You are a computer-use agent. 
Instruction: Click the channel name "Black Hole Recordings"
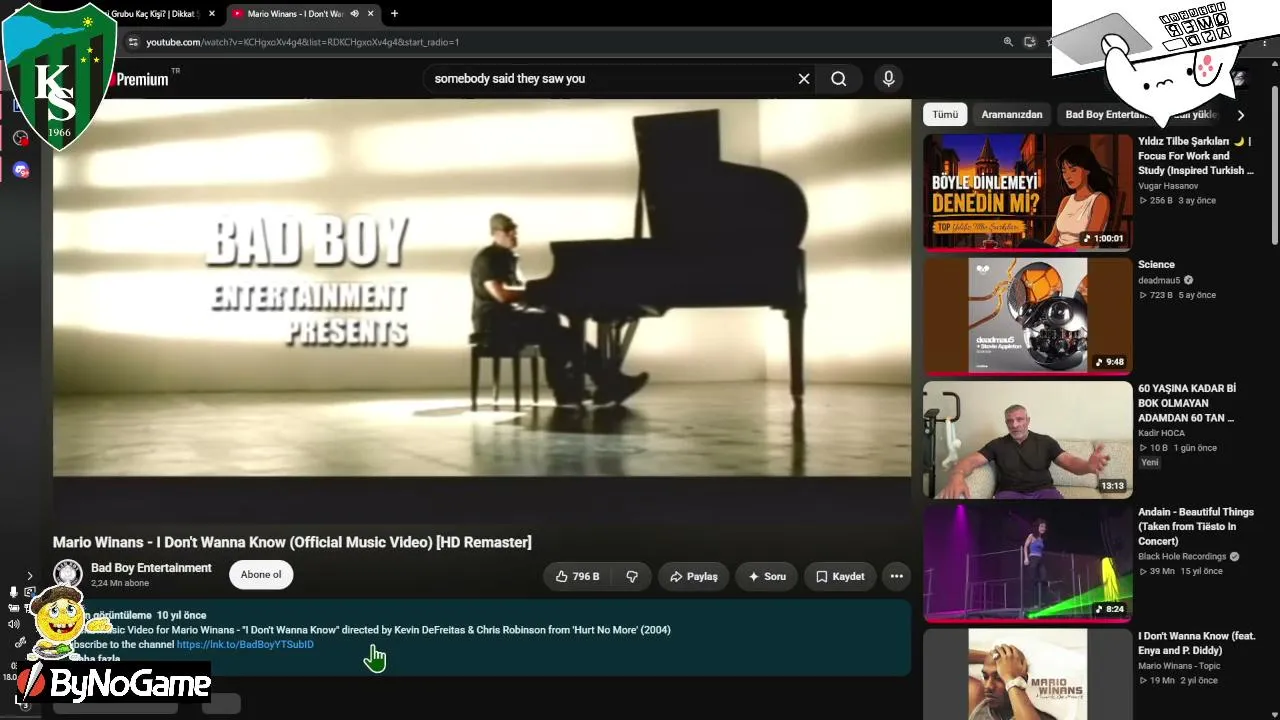pyautogui.click(x=1182, y=557)
